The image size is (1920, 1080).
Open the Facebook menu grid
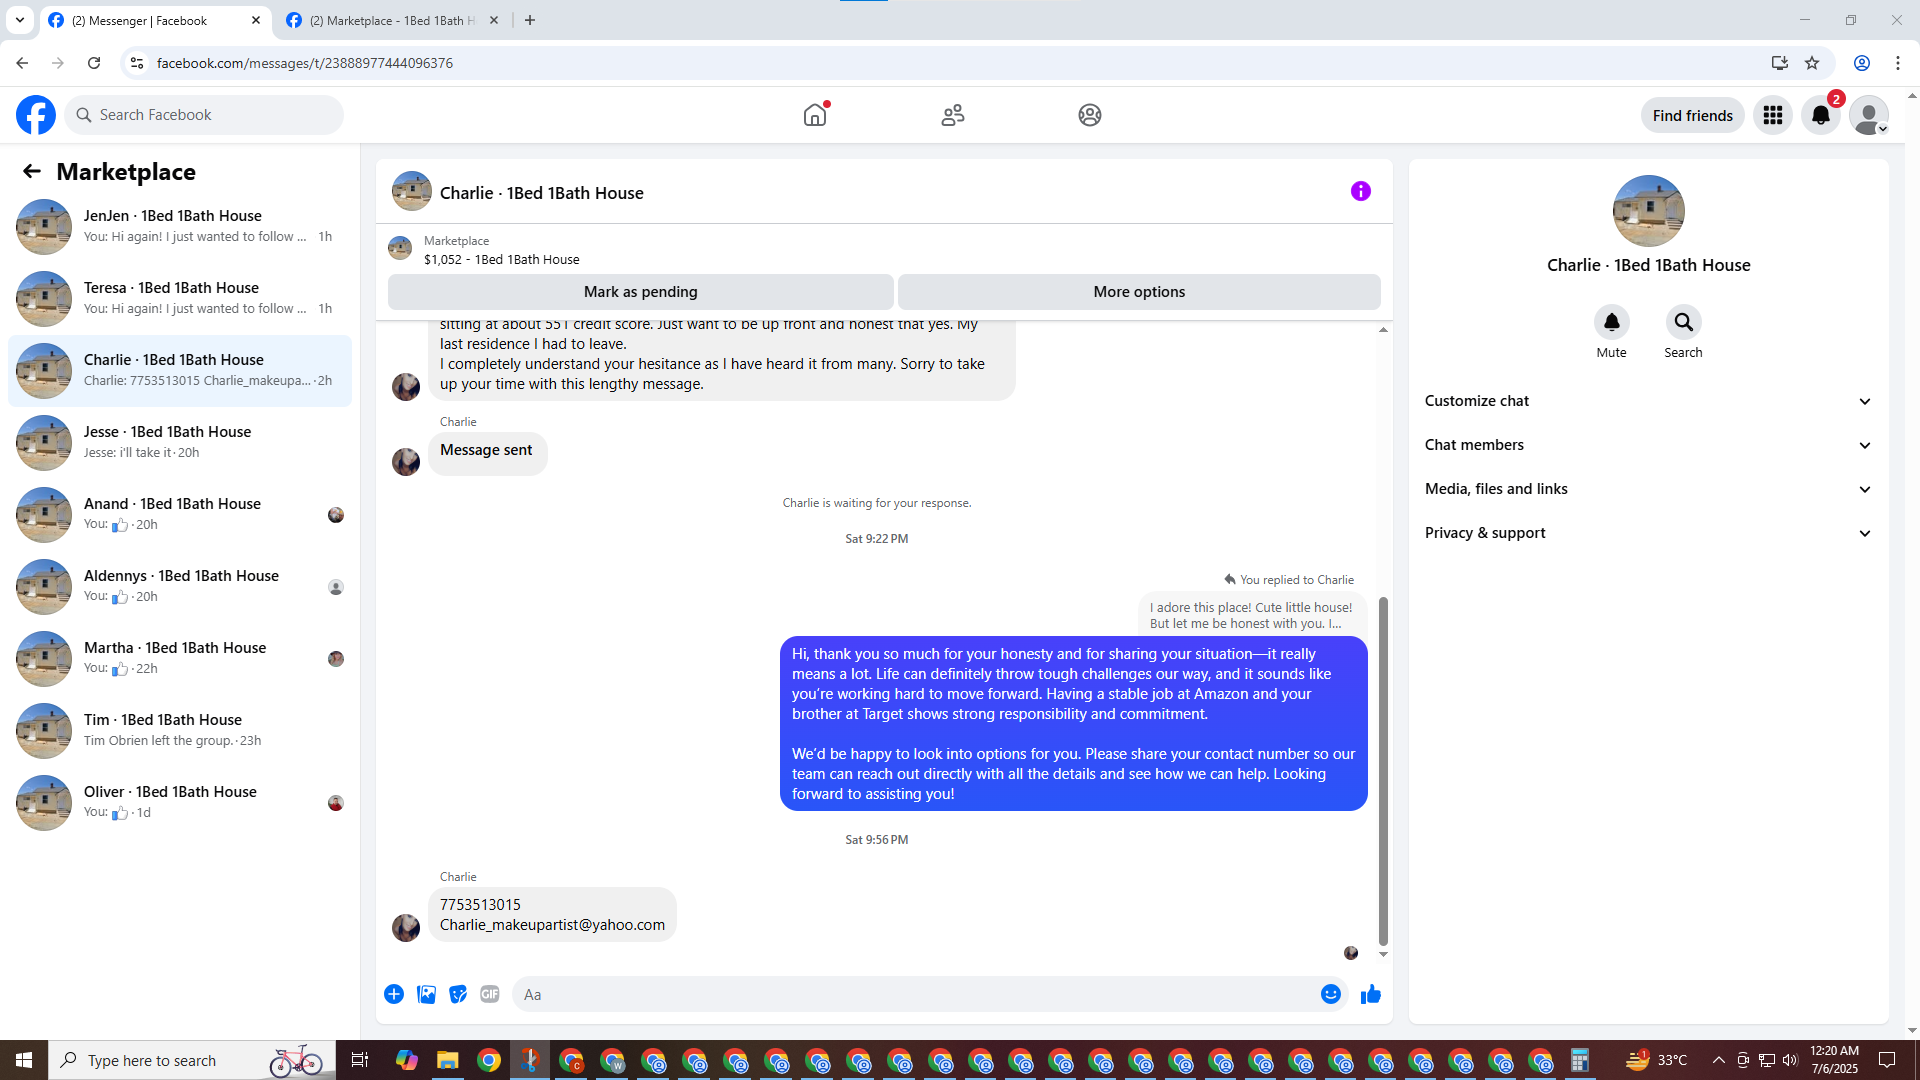click(1773, 115)
